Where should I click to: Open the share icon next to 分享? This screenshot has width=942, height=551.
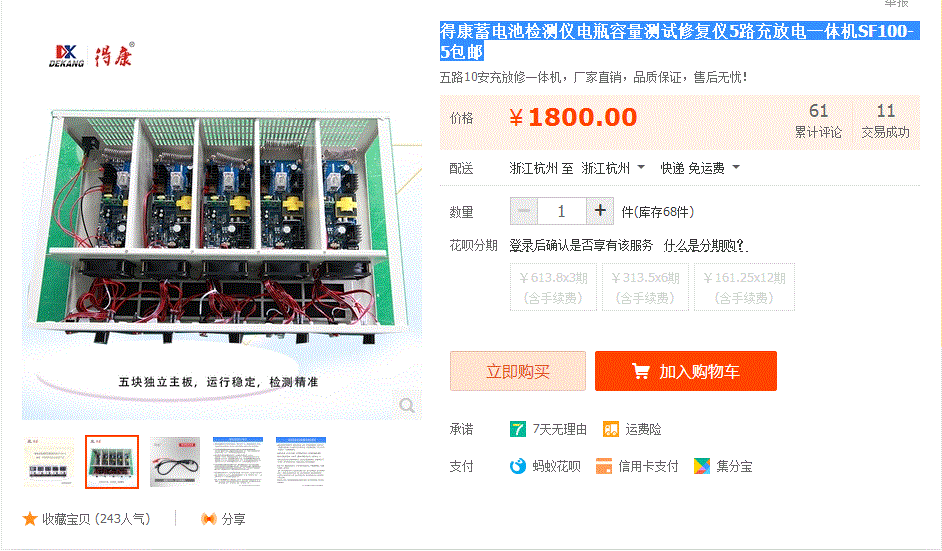[x=208, y=519]
